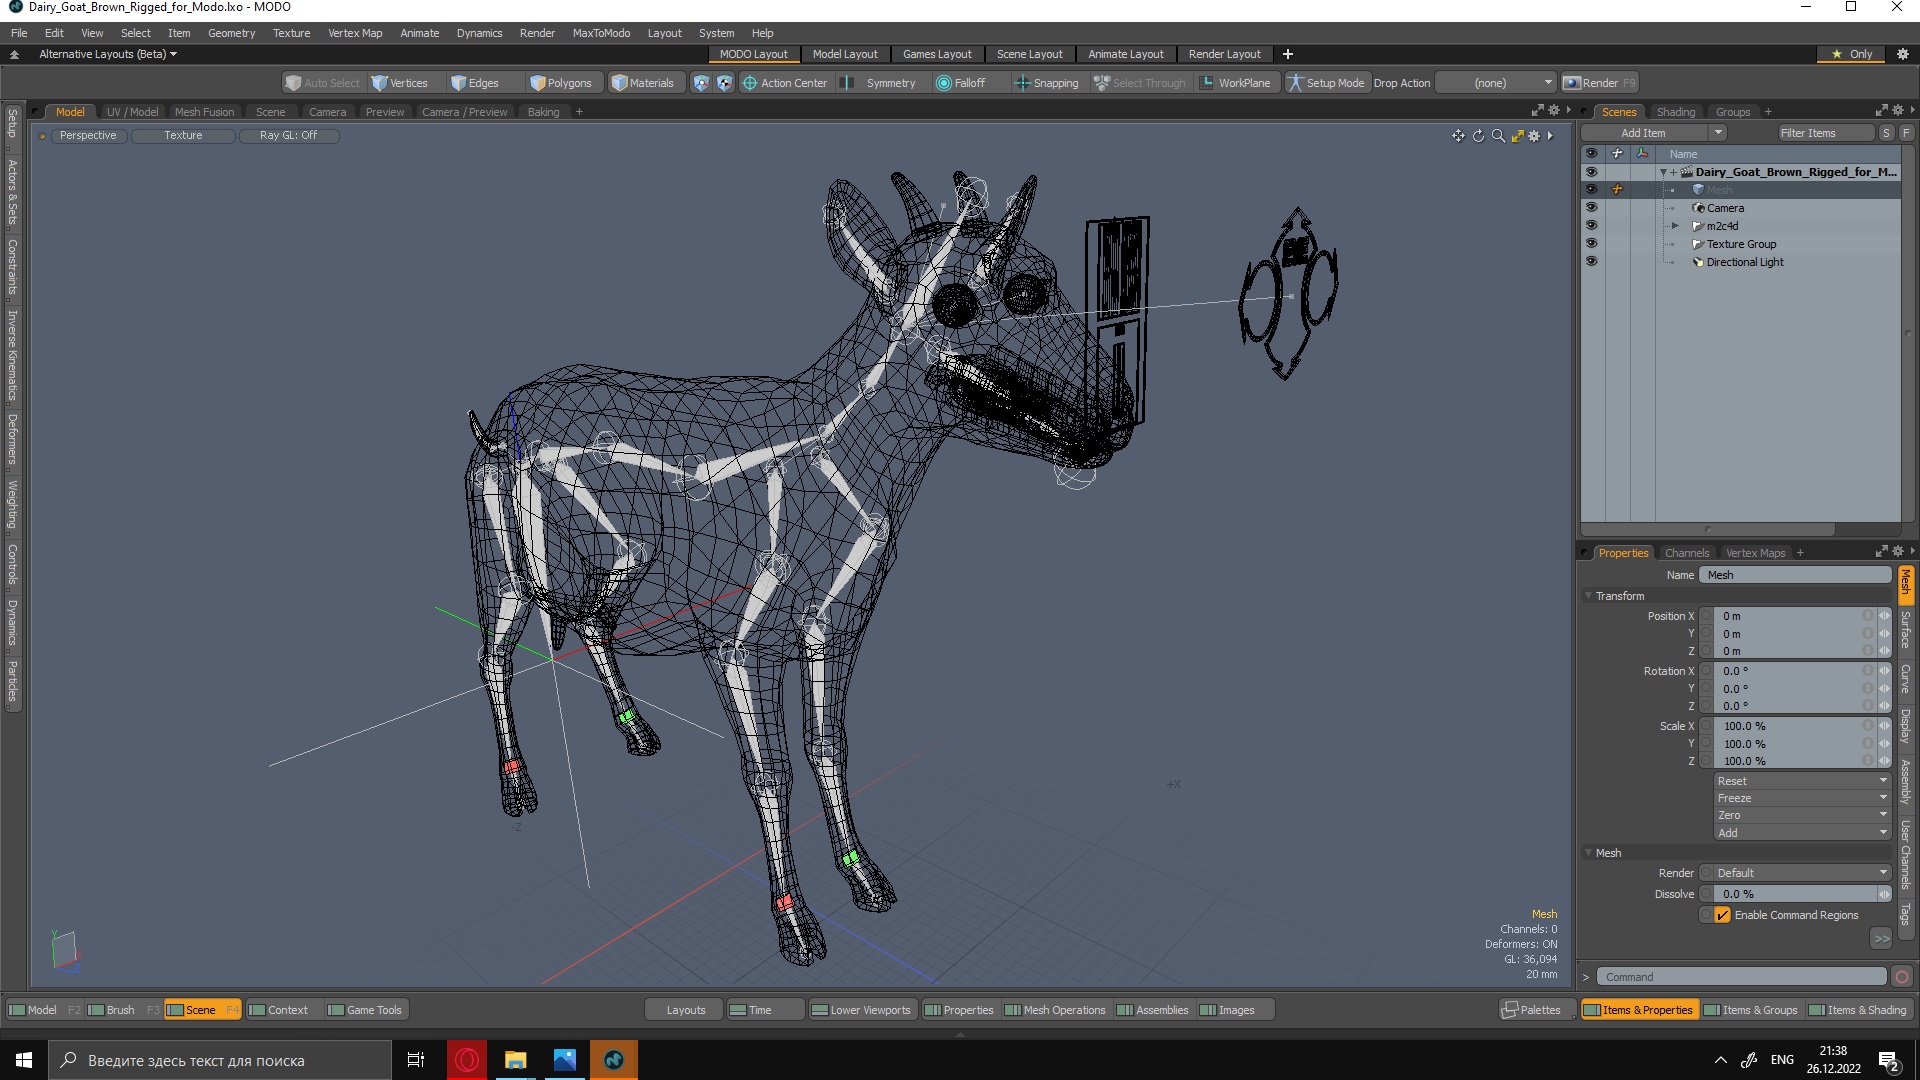Open viewport settings gear icon
The width and height of the screenshot is (1920, 1080).
coord(1534,136)
